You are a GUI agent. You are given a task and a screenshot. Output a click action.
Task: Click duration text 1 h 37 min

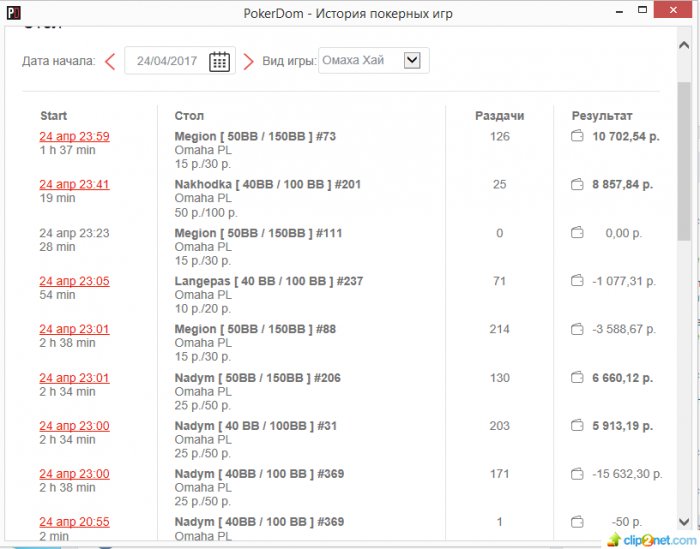point(67,150)
